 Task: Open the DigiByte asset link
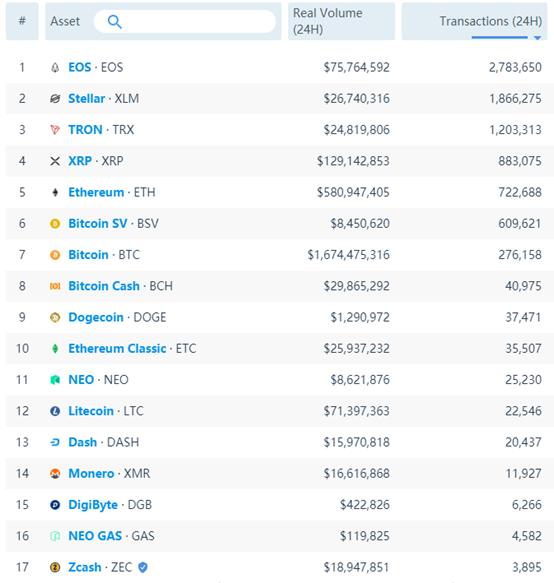(x=93, y=505)
